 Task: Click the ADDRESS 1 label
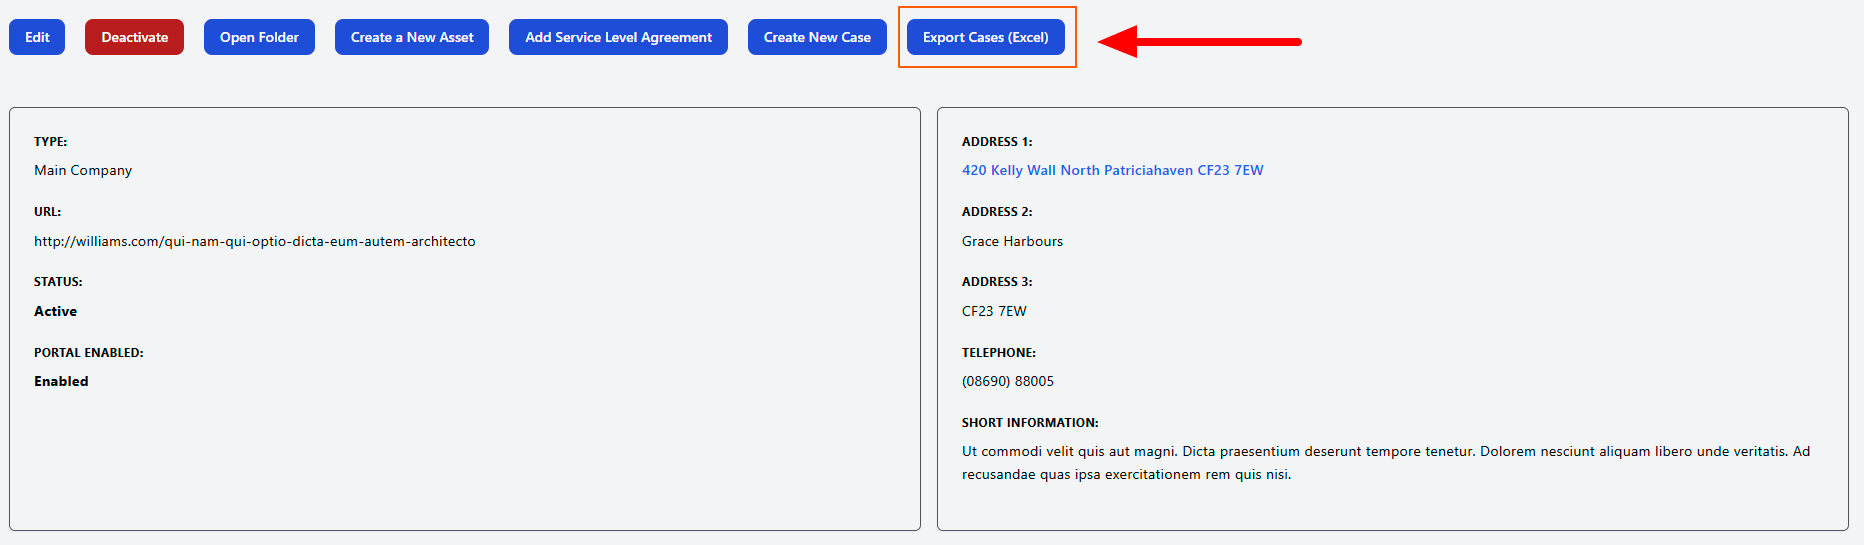pyautogui.click(x=996, y=142)
